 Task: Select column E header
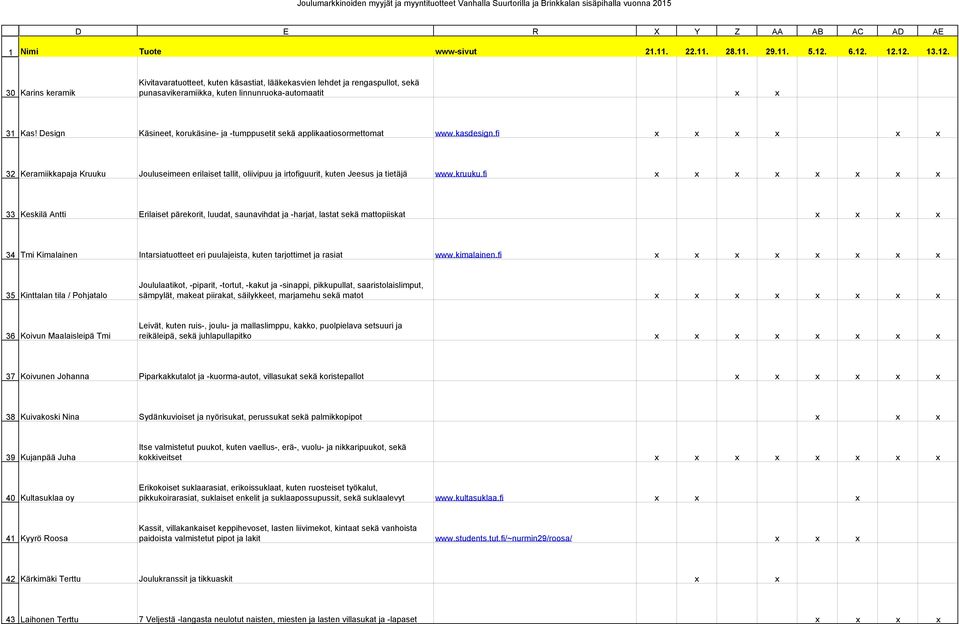[286, 31]
